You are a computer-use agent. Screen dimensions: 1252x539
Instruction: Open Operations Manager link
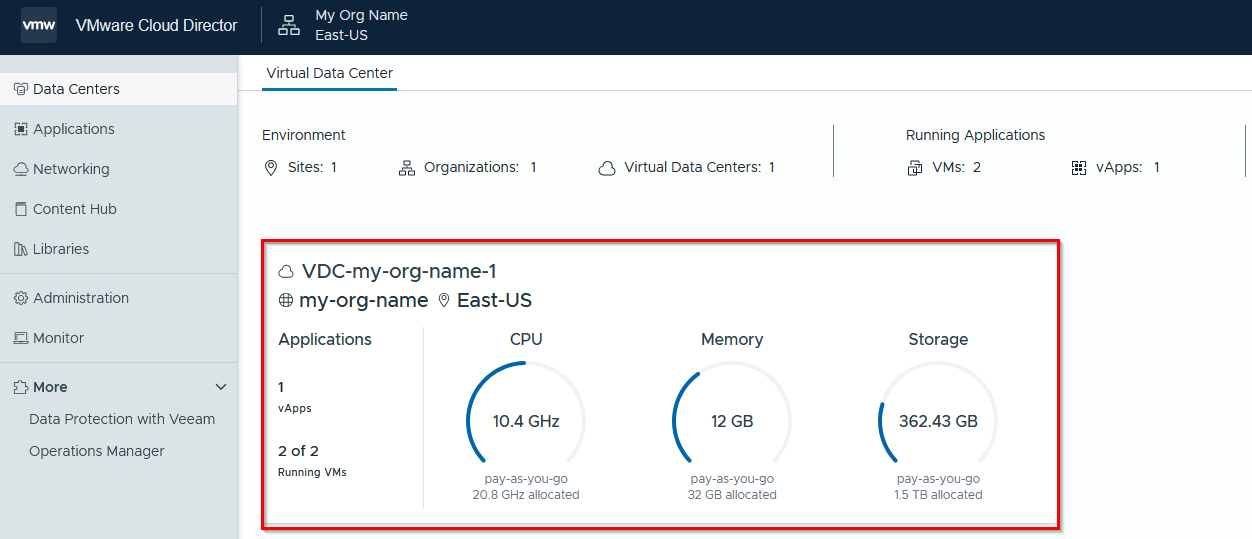[x=97, y=451]
